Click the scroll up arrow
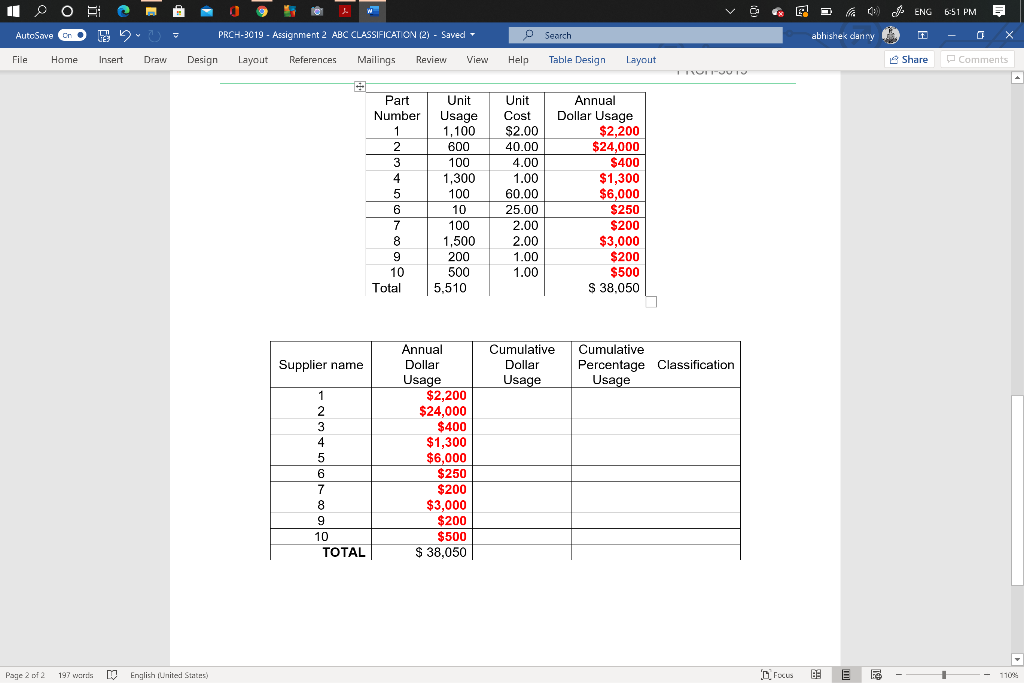1024x683 pixels. click(x=1017, y=78)
